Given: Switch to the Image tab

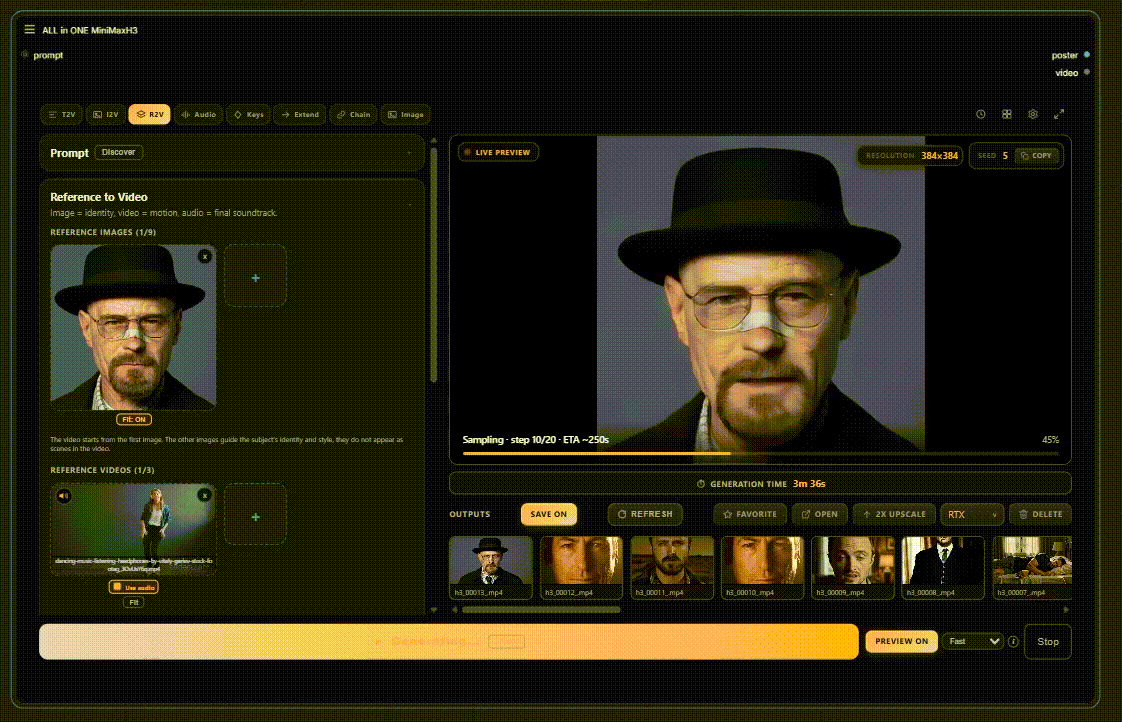Looking at the screenshot, I should tap(406, 114).
